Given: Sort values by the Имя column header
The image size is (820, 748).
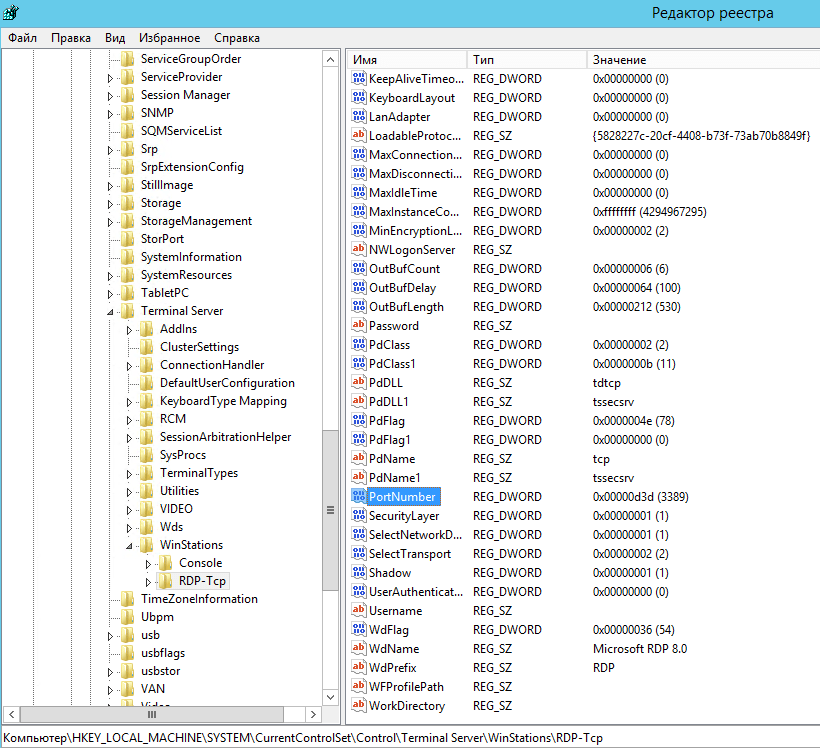Looking at the screenshot, I should coord(406,60).
